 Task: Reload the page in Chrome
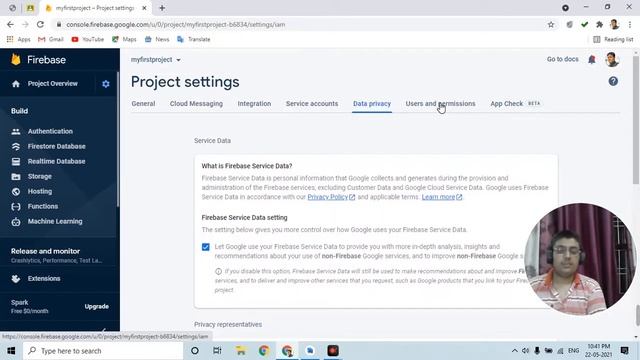40,24
